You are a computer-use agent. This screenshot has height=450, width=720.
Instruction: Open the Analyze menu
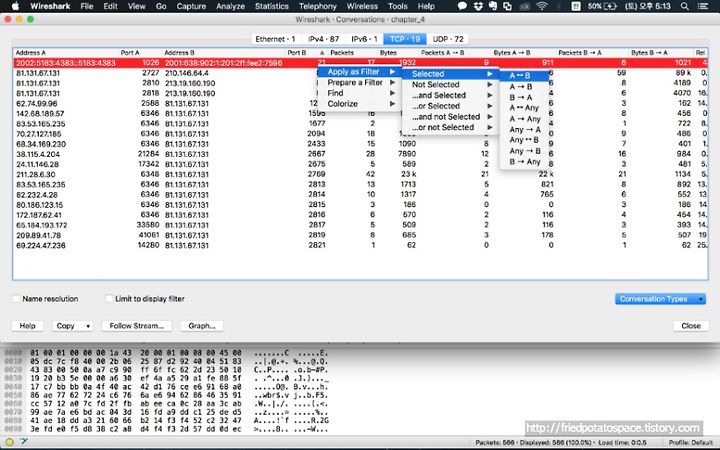point(230,6)
